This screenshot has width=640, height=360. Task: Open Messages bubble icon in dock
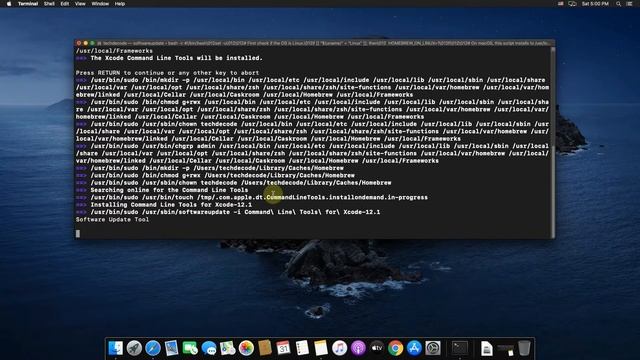[x=209, y=348]
